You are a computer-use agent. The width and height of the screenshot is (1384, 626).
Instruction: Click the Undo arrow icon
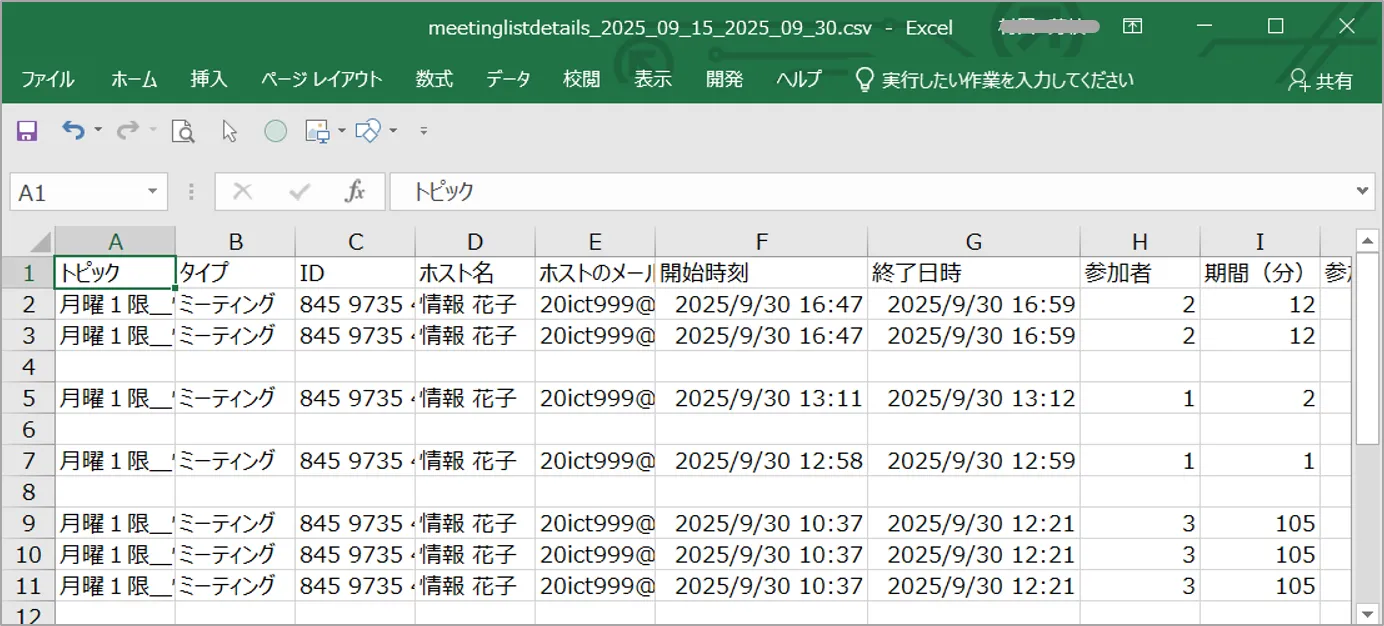(72, 130)
